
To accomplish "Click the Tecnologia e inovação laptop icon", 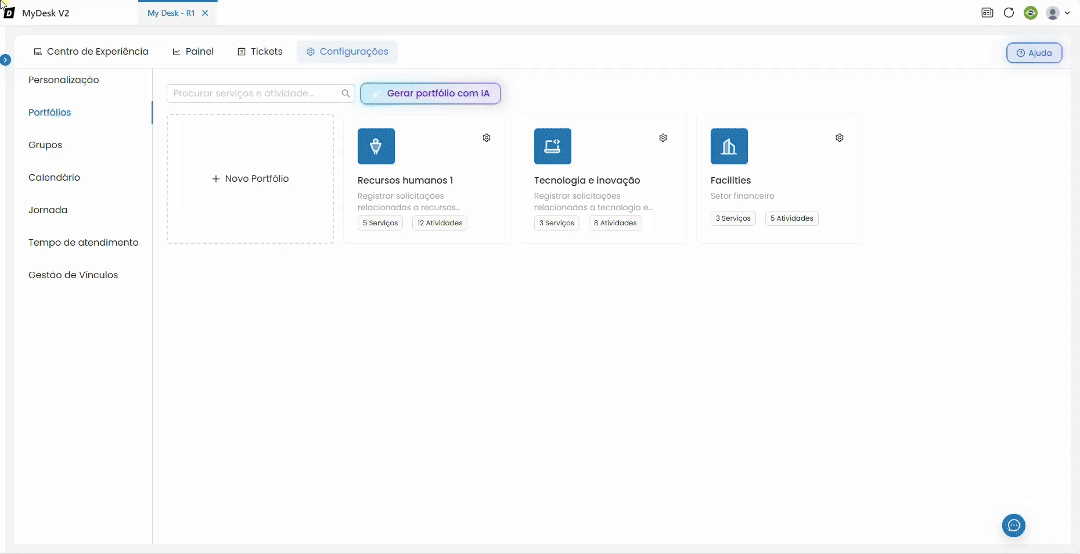I will (x=552, y=146).
